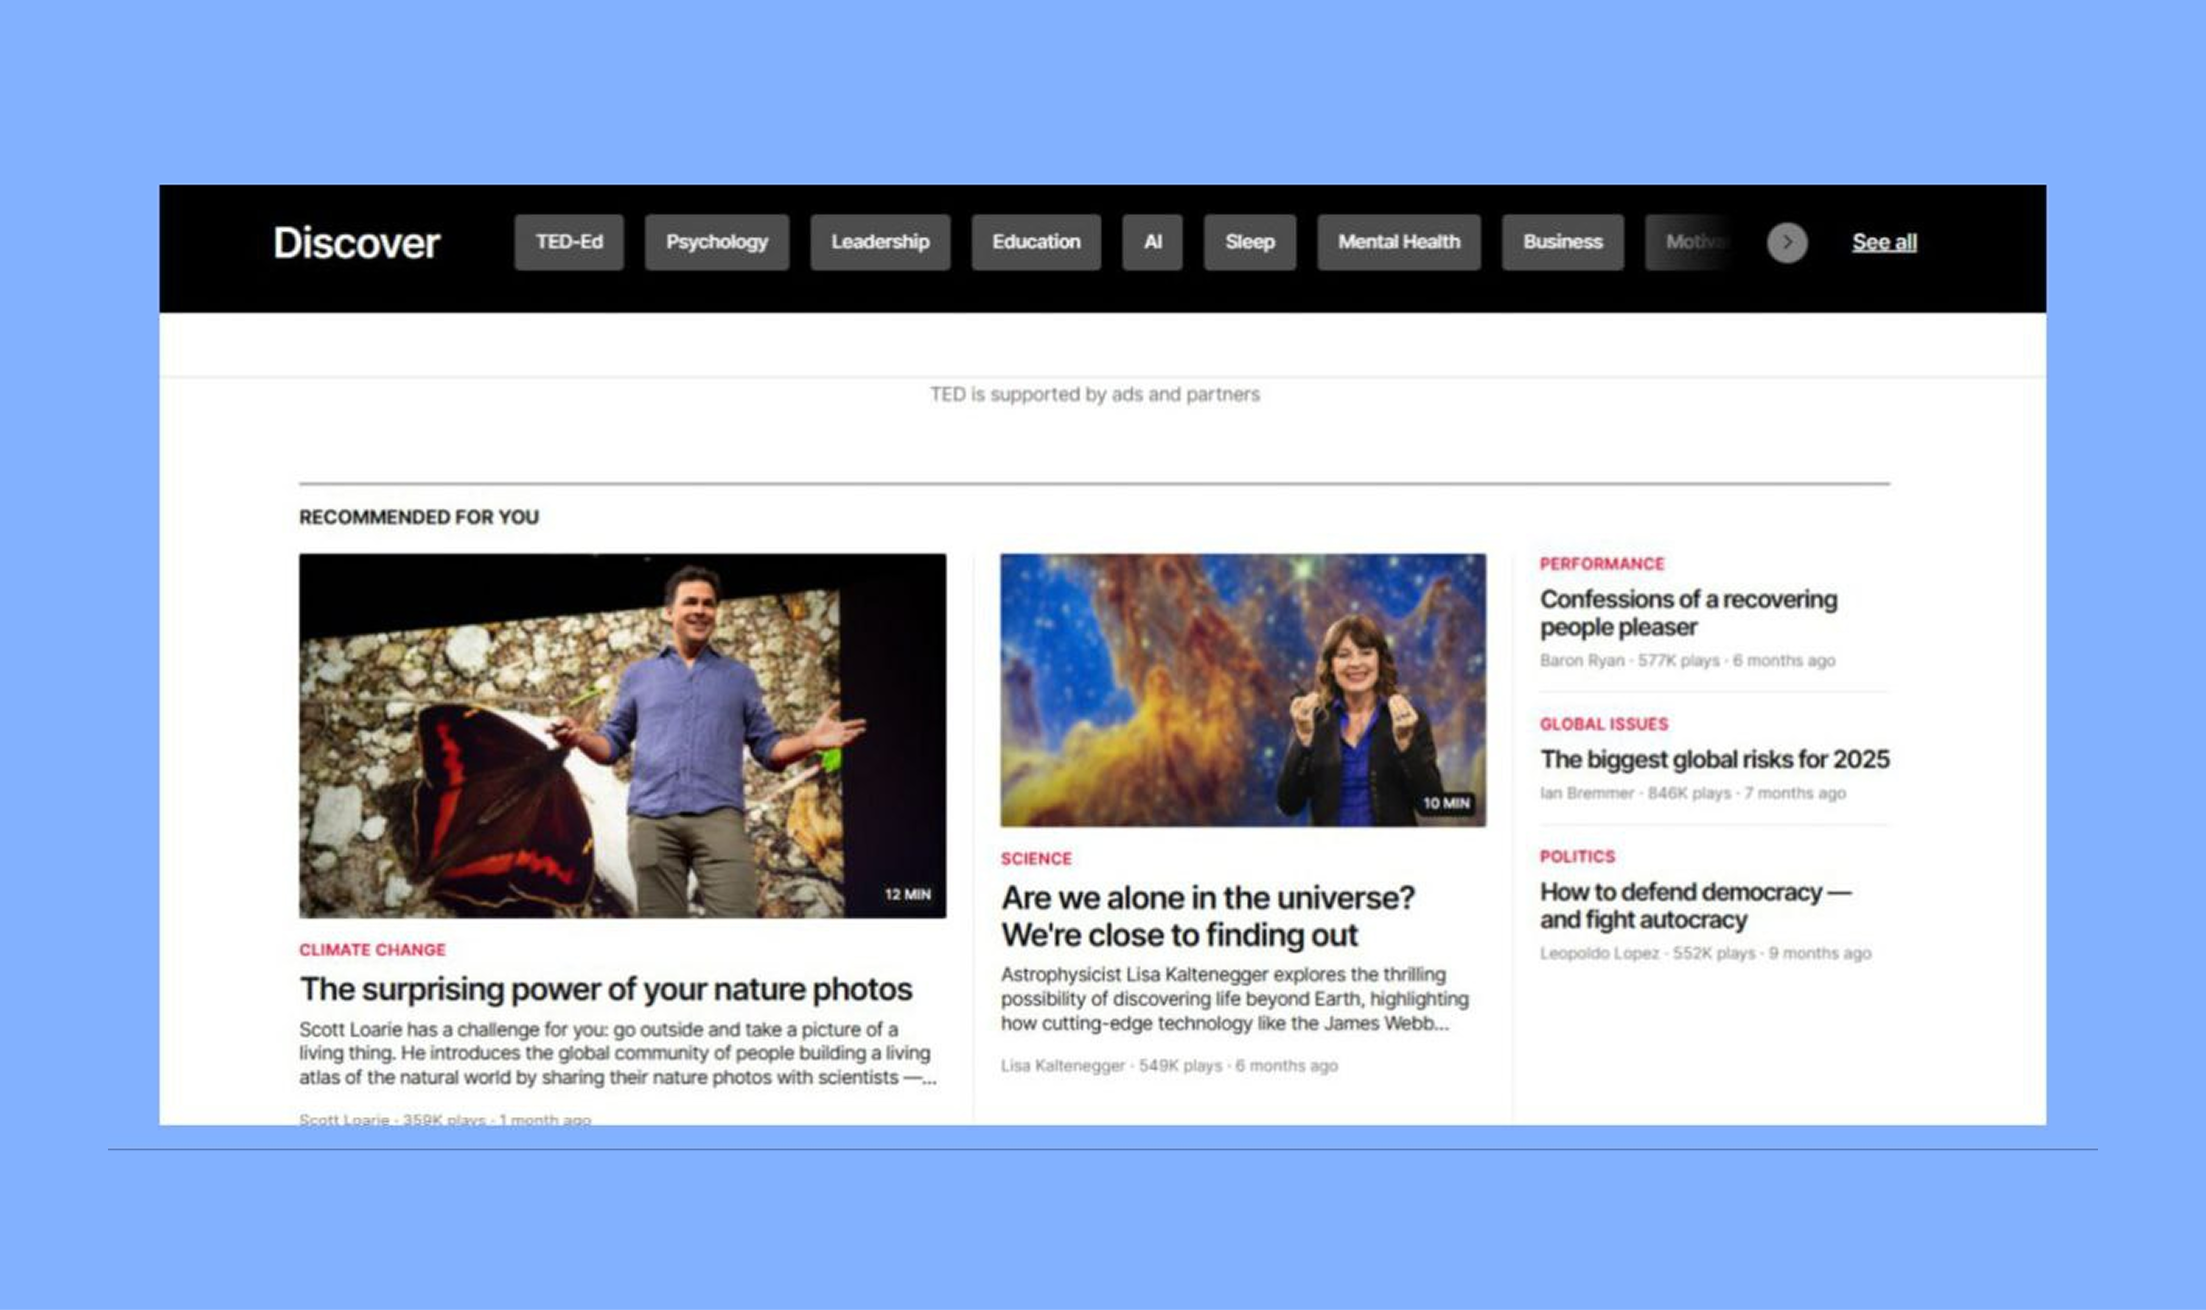The width and height of the screenshot is (2206, 1310).
Task: Select the Mental Health topic
Action: coord(1398,243)
